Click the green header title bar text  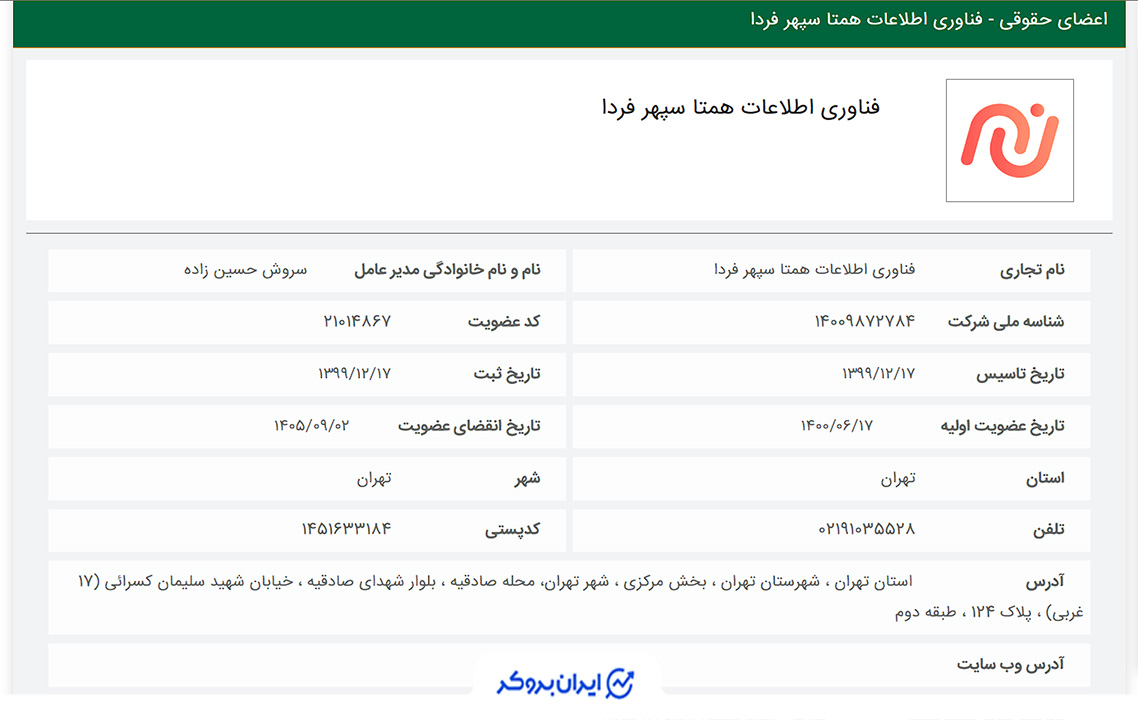pyautogui.click(x=929, y=20)
